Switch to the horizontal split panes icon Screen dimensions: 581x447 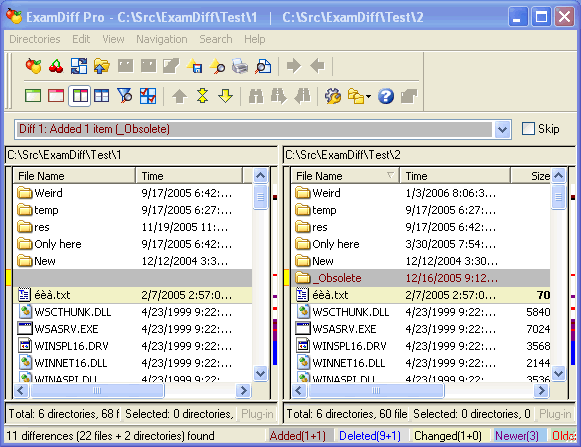tap(102, 96)
